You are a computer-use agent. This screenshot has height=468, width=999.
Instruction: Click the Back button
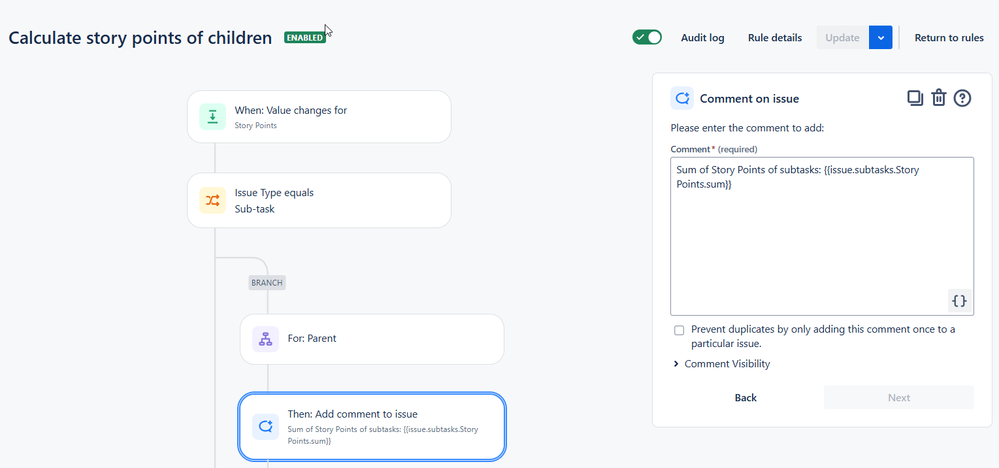[745, 398]
